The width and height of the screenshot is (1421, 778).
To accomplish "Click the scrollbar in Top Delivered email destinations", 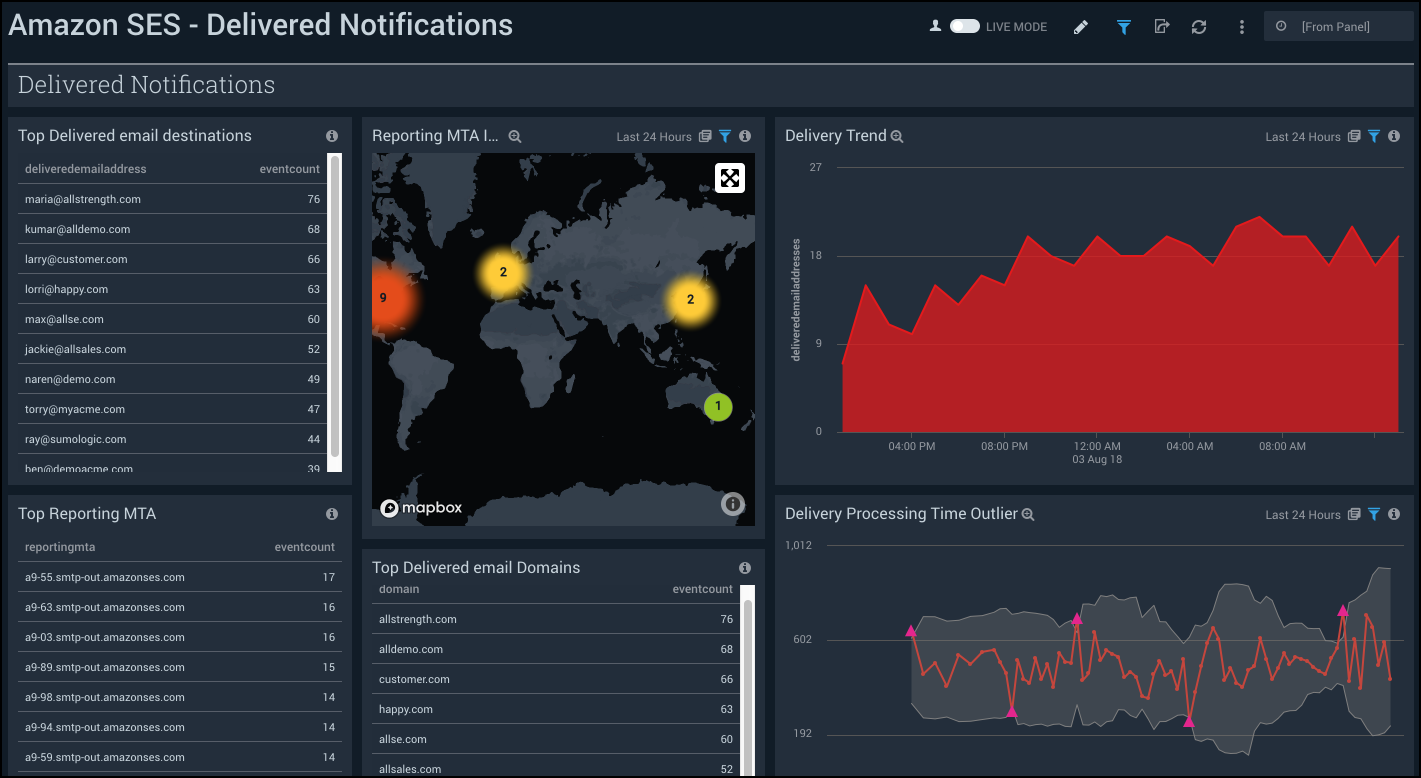I will tap(335, 310).
